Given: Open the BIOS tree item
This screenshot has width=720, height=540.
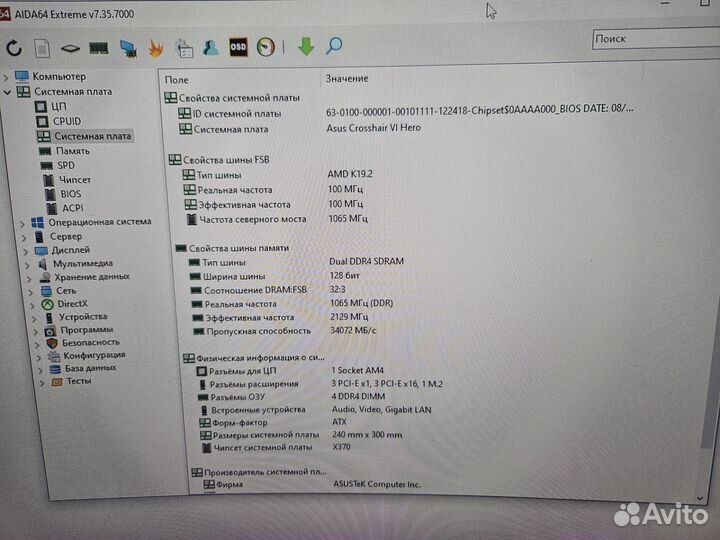Looking at the screenshot, I should tap(71, 194).
